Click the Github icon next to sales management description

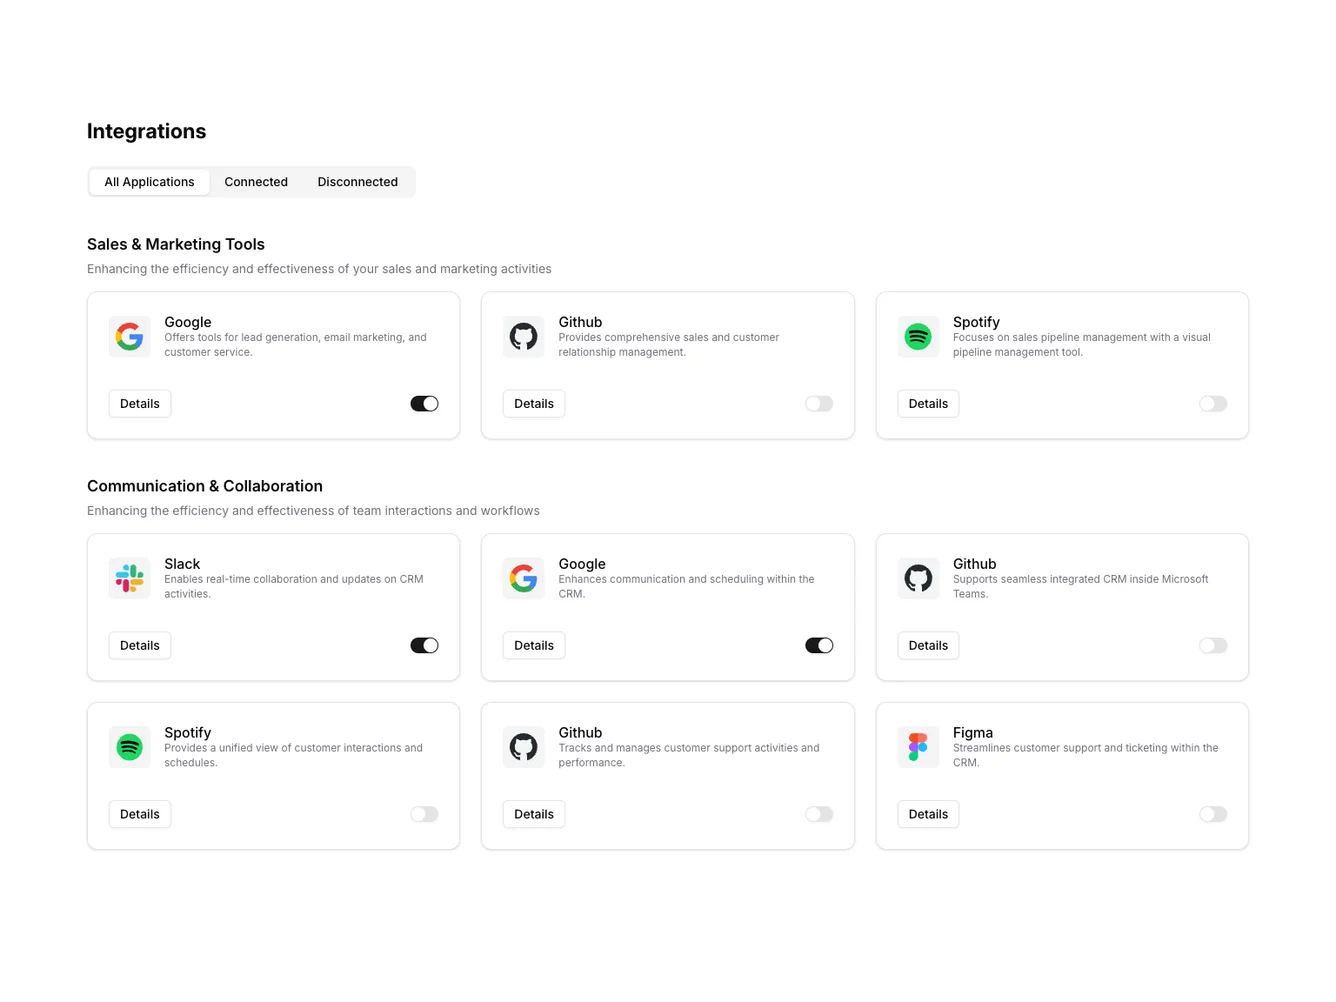[x=523, y=336]
